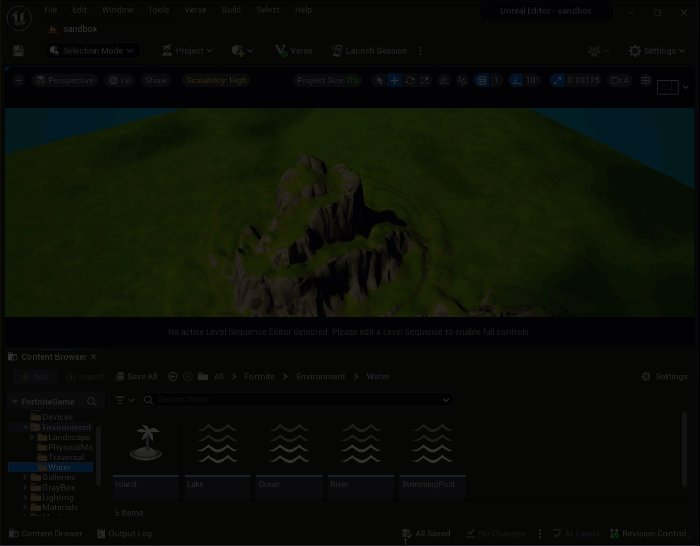Open the Perspective view dropdown
Screen dimensions: 700x546
(65, 80)
